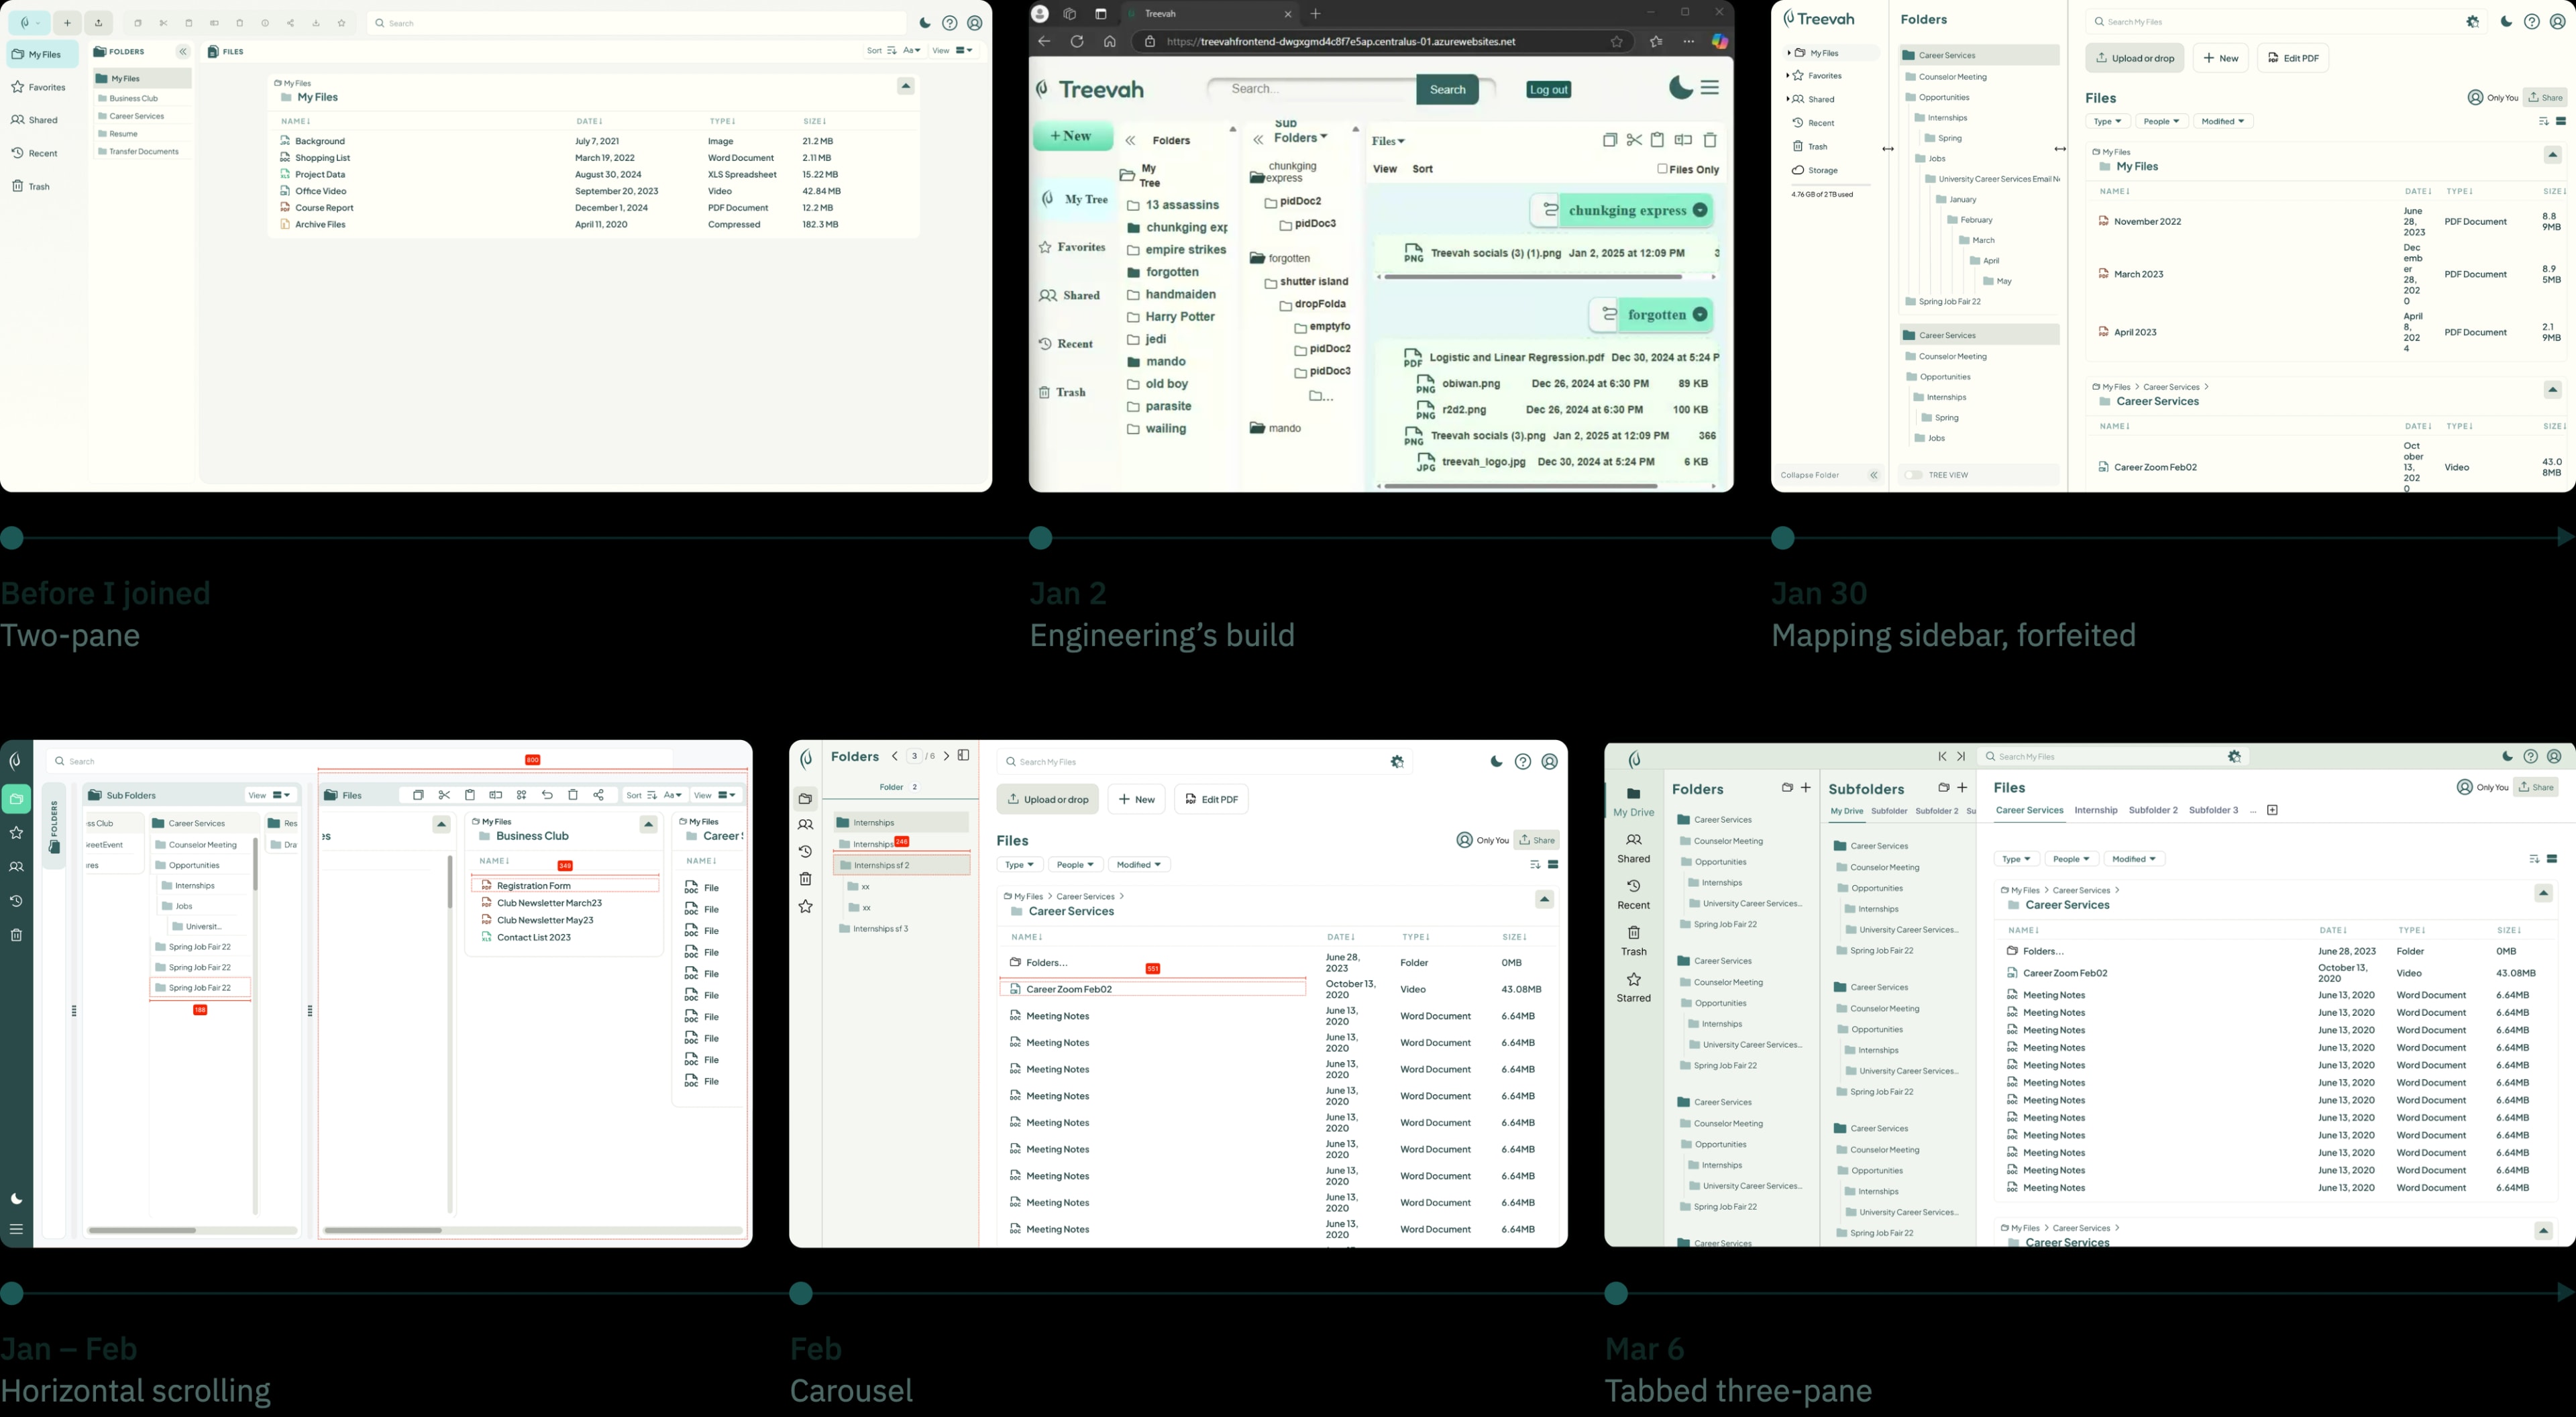Toggle dark mode moon in Carousel window
Viewport: 2576px width, 1417px height.
(x=1496, y=762)
